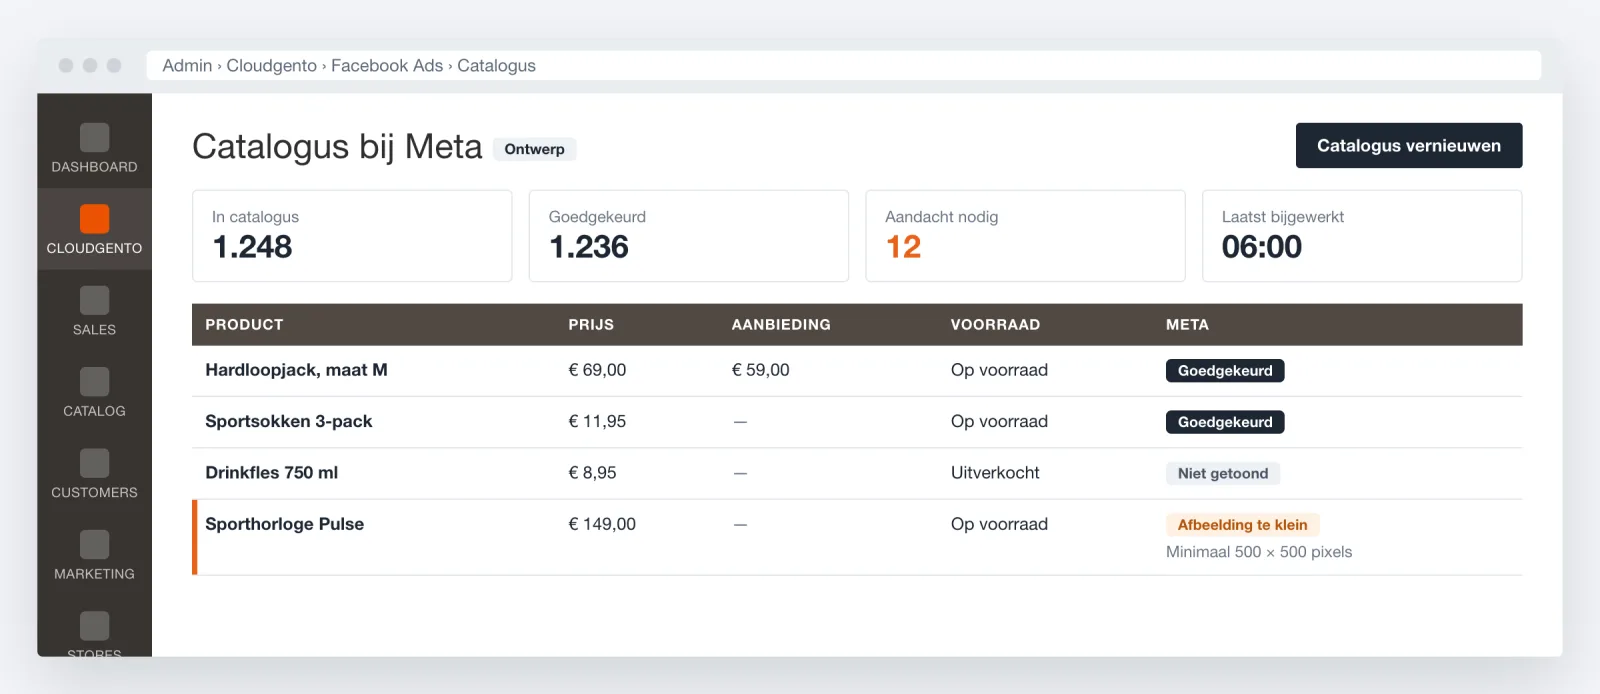Click the Catalogus vernieuwen button
This screenshot has height=694, width=1600.
point(1409,146)
